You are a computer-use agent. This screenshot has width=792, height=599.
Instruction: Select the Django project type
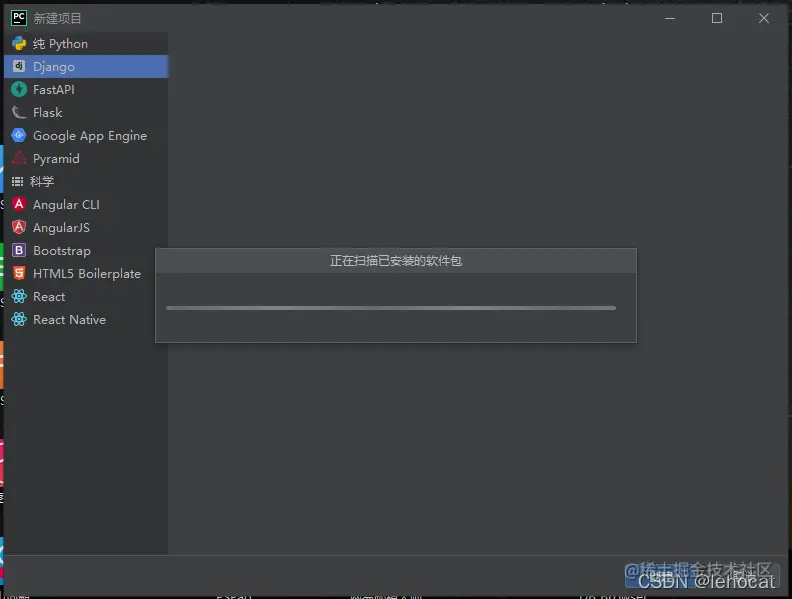(x=86, y=66)
